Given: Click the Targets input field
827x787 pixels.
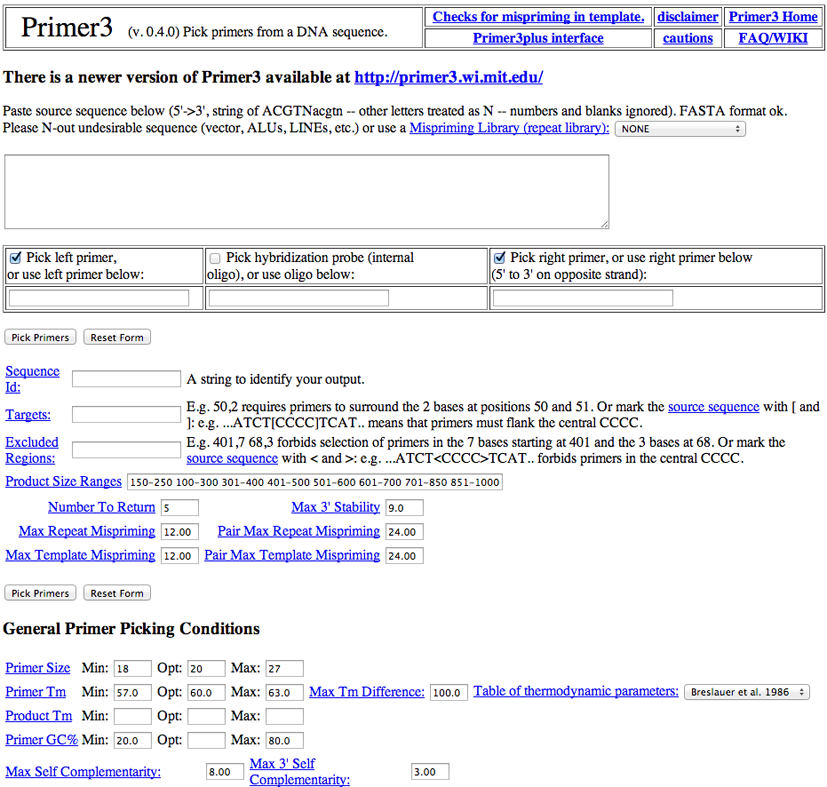Looking at the screenshot, I should [x=127, y=414].
